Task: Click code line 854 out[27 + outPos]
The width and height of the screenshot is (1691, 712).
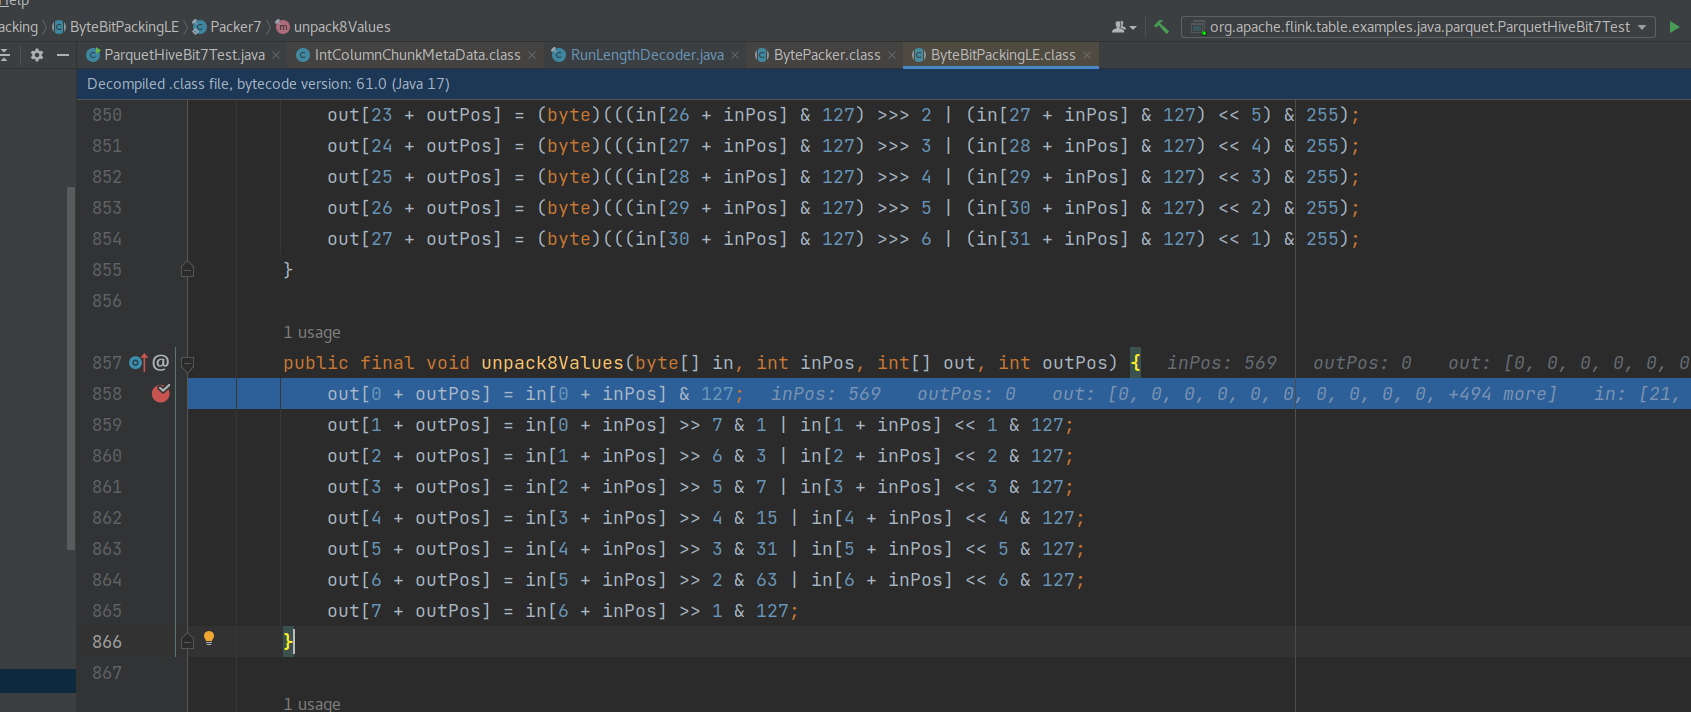Action: (843, 239)
